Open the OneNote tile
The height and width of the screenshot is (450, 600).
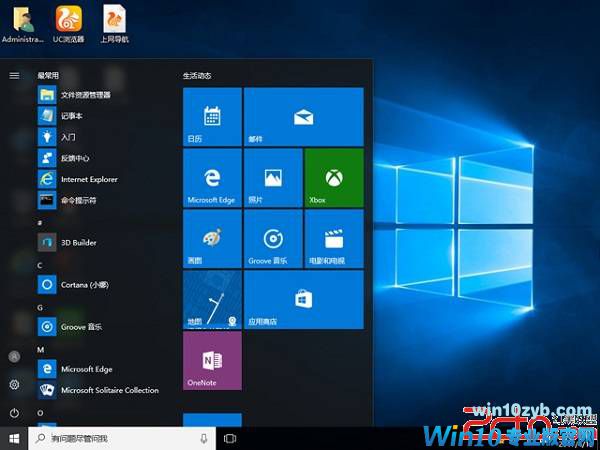click(x=212, y=361)
